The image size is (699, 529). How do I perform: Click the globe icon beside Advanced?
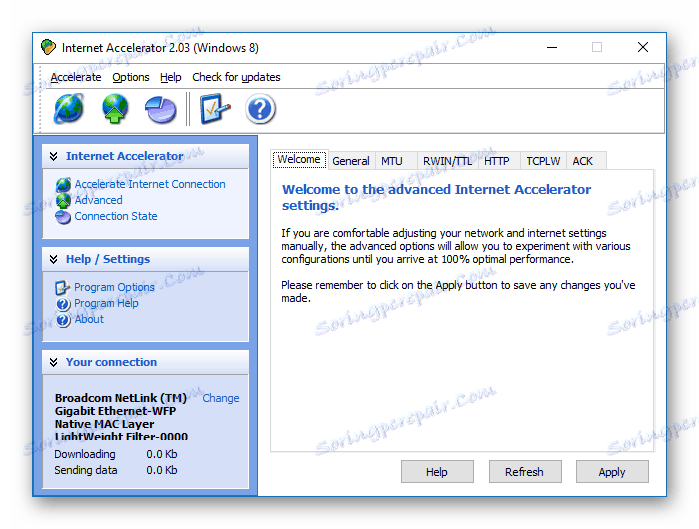(63, 201)
